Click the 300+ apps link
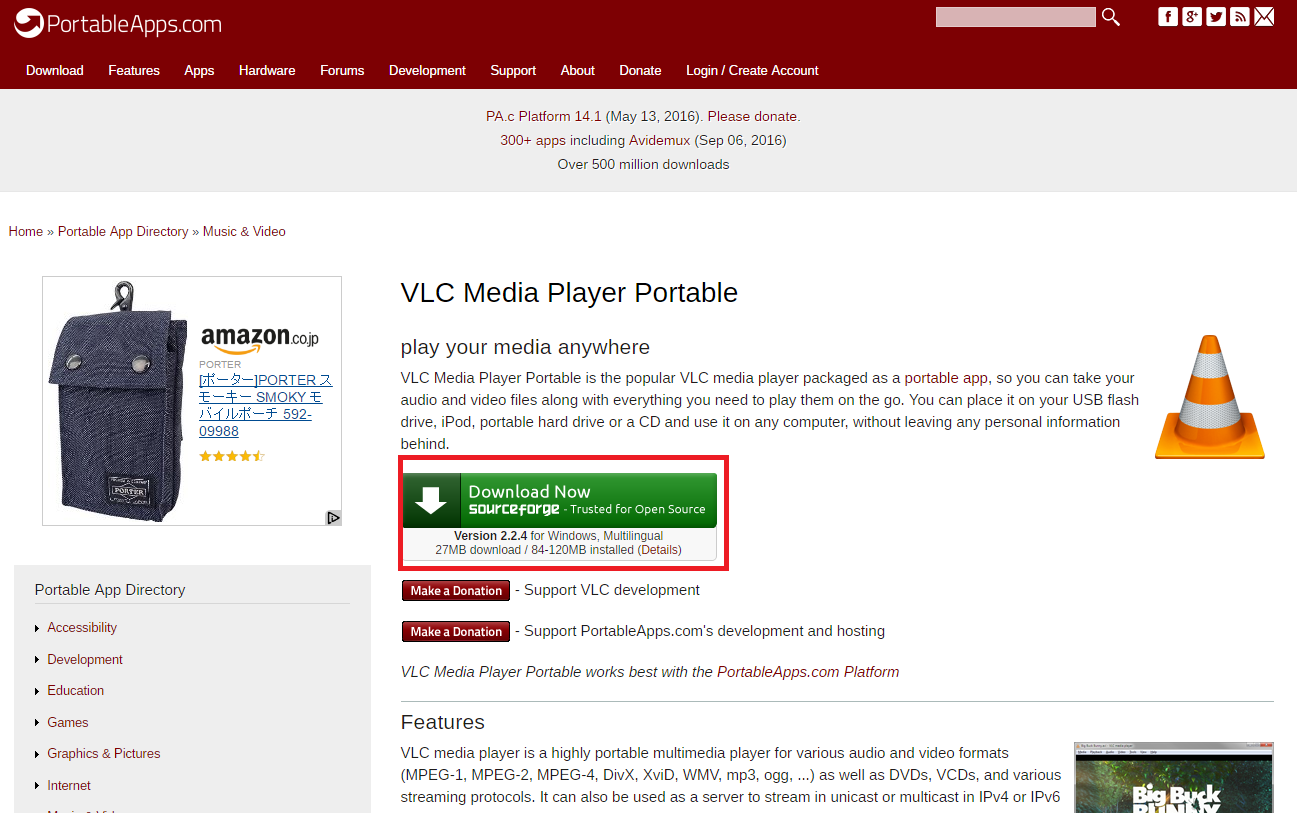Screen dimensions: 1297x813 [x=531, y=140]
